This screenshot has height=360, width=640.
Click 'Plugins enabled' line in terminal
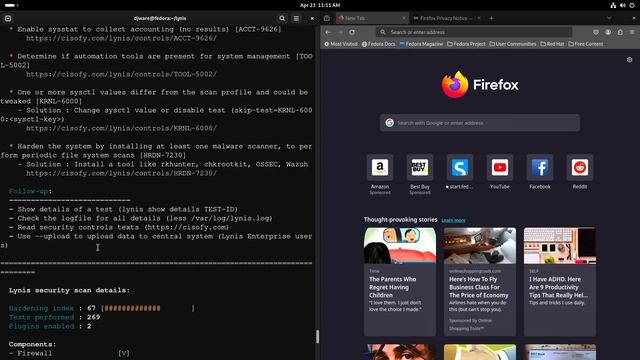(50, 326)
